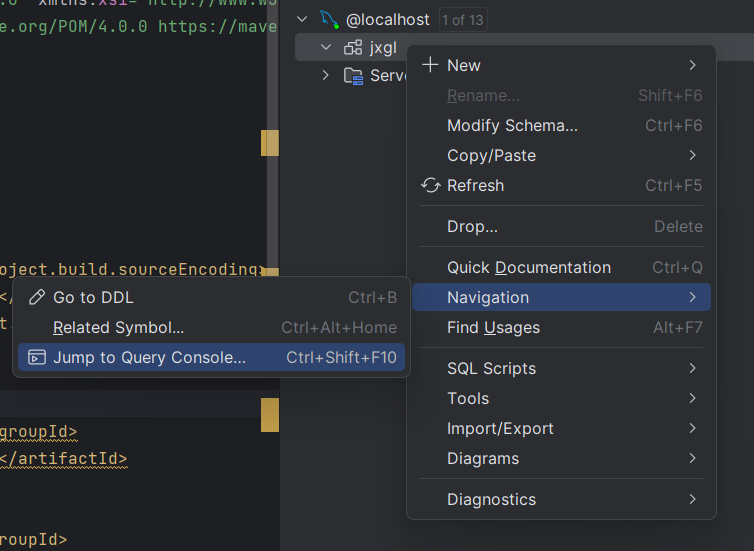Select the jxgl schema name
The width and height of the screenshot is (754, 551).
tap(383, 48)
